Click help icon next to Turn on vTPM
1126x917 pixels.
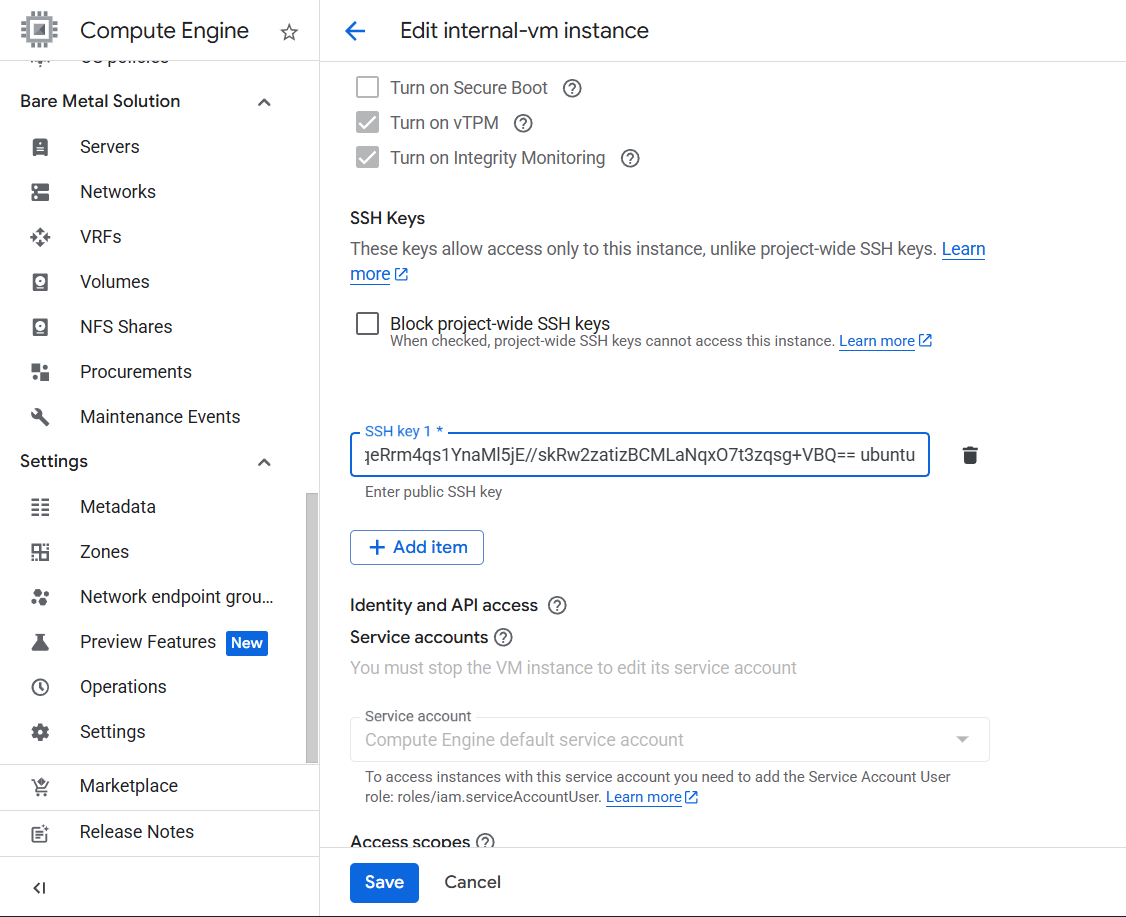[x=523, y=123]
